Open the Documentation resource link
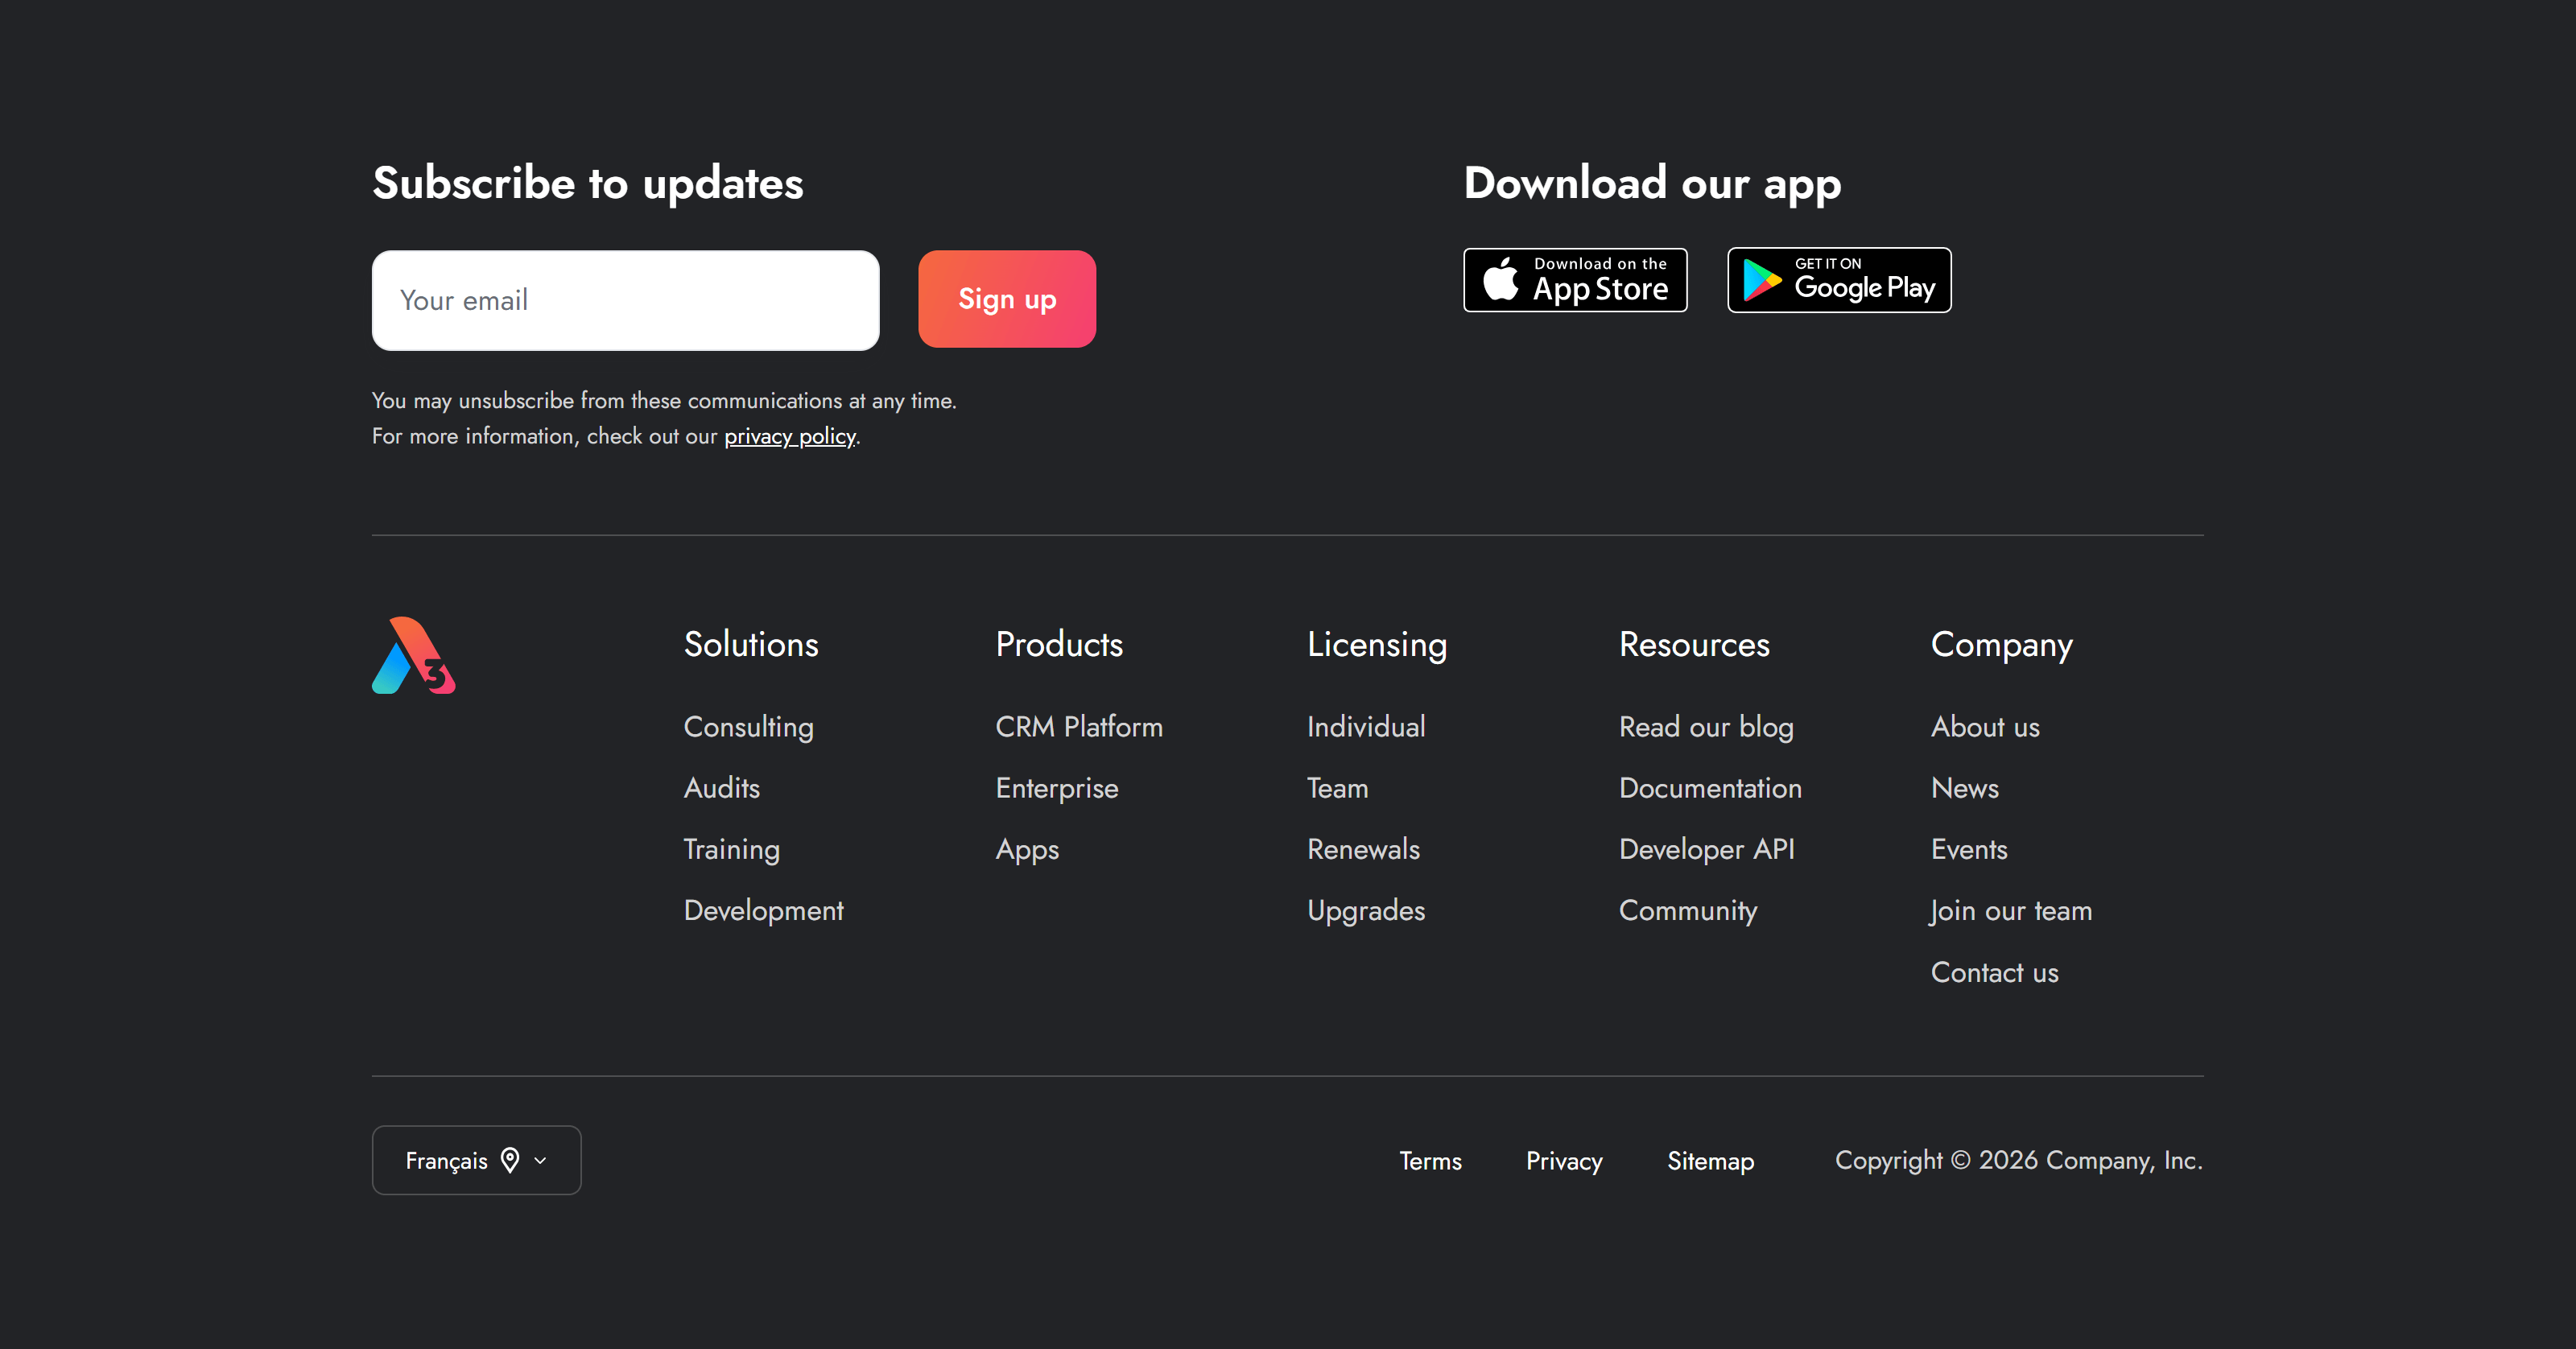The image size is (2576, 1349). point(1710,788)
